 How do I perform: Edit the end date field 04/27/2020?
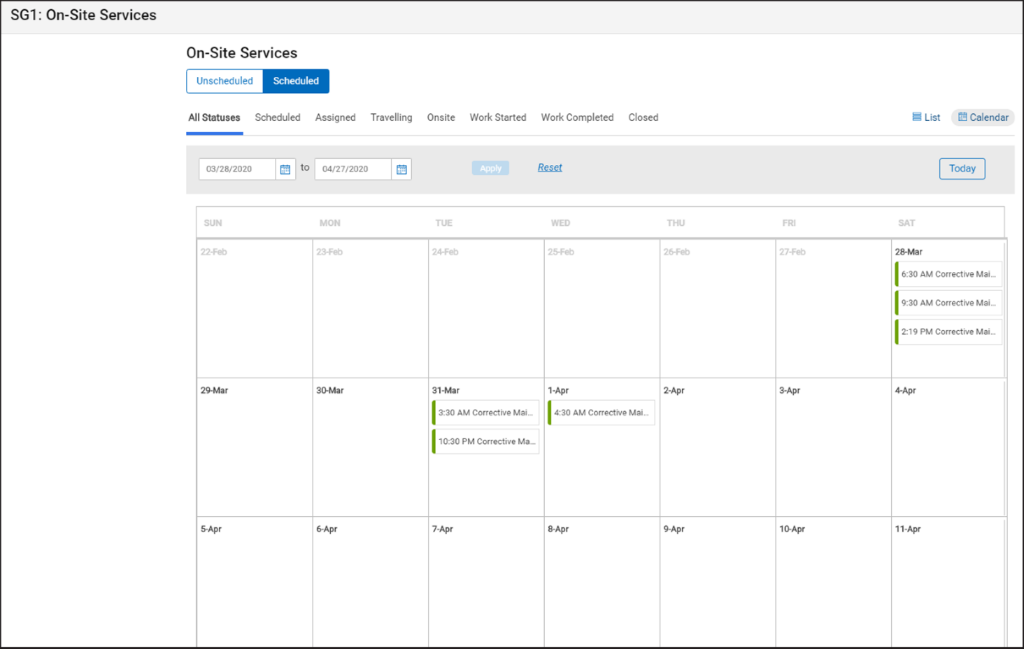click(353, 170)
